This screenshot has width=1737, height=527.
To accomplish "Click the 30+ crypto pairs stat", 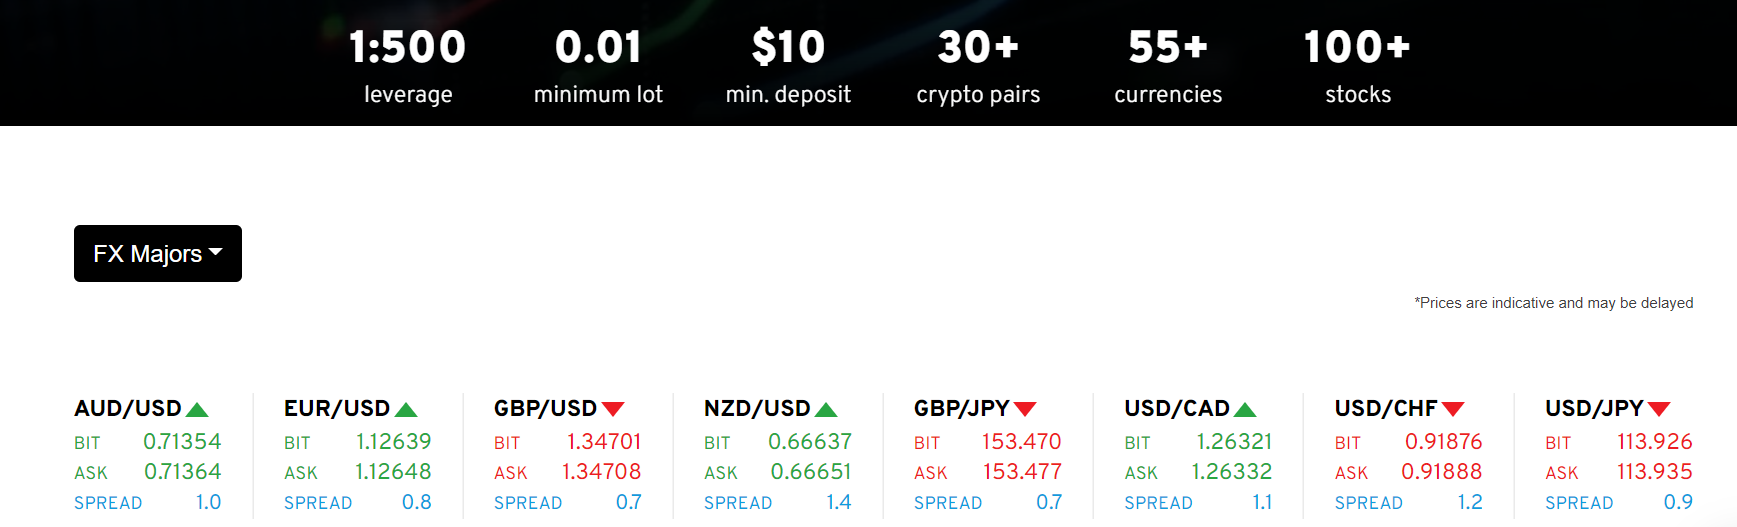I will pos(978,66).
